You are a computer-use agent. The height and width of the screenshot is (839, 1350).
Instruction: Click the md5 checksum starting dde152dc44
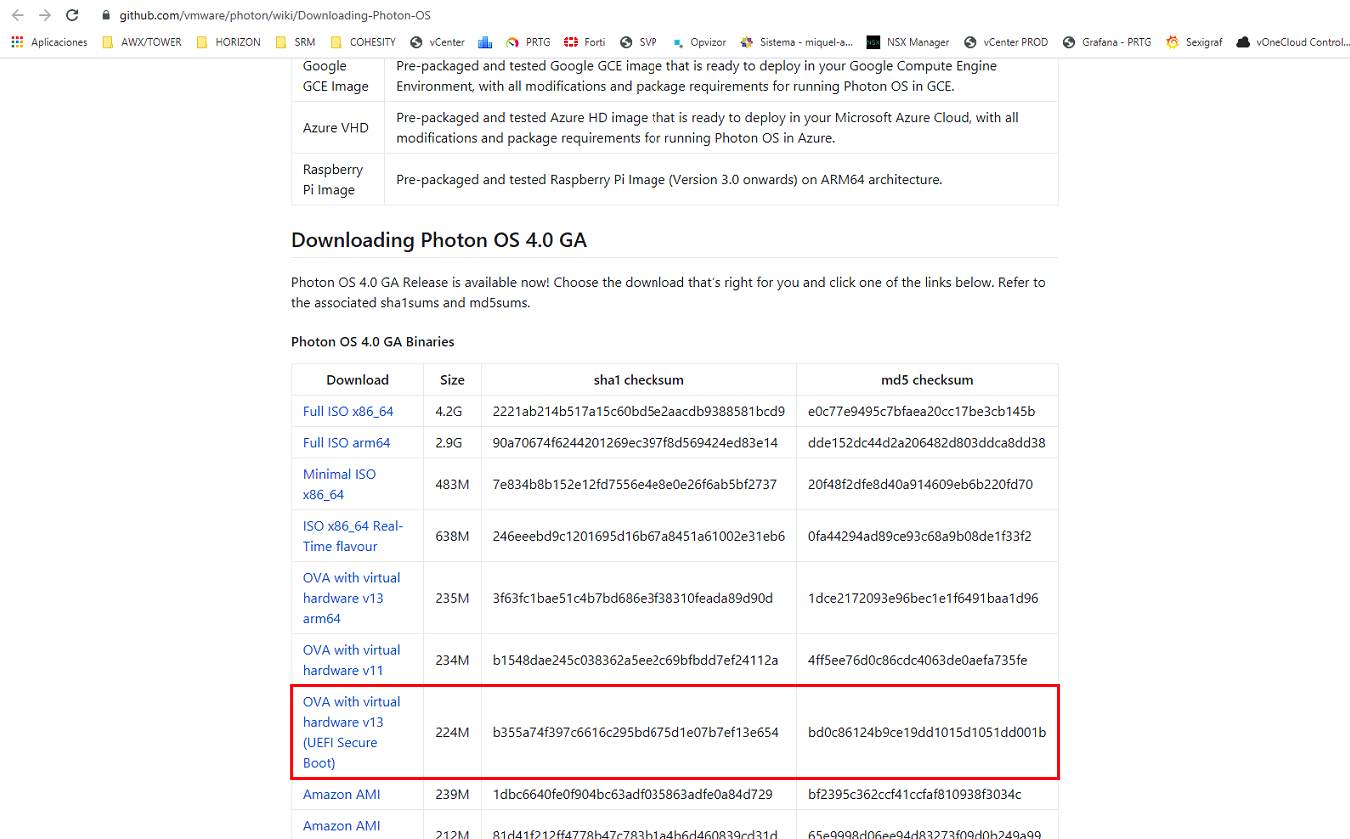point(927,442)
